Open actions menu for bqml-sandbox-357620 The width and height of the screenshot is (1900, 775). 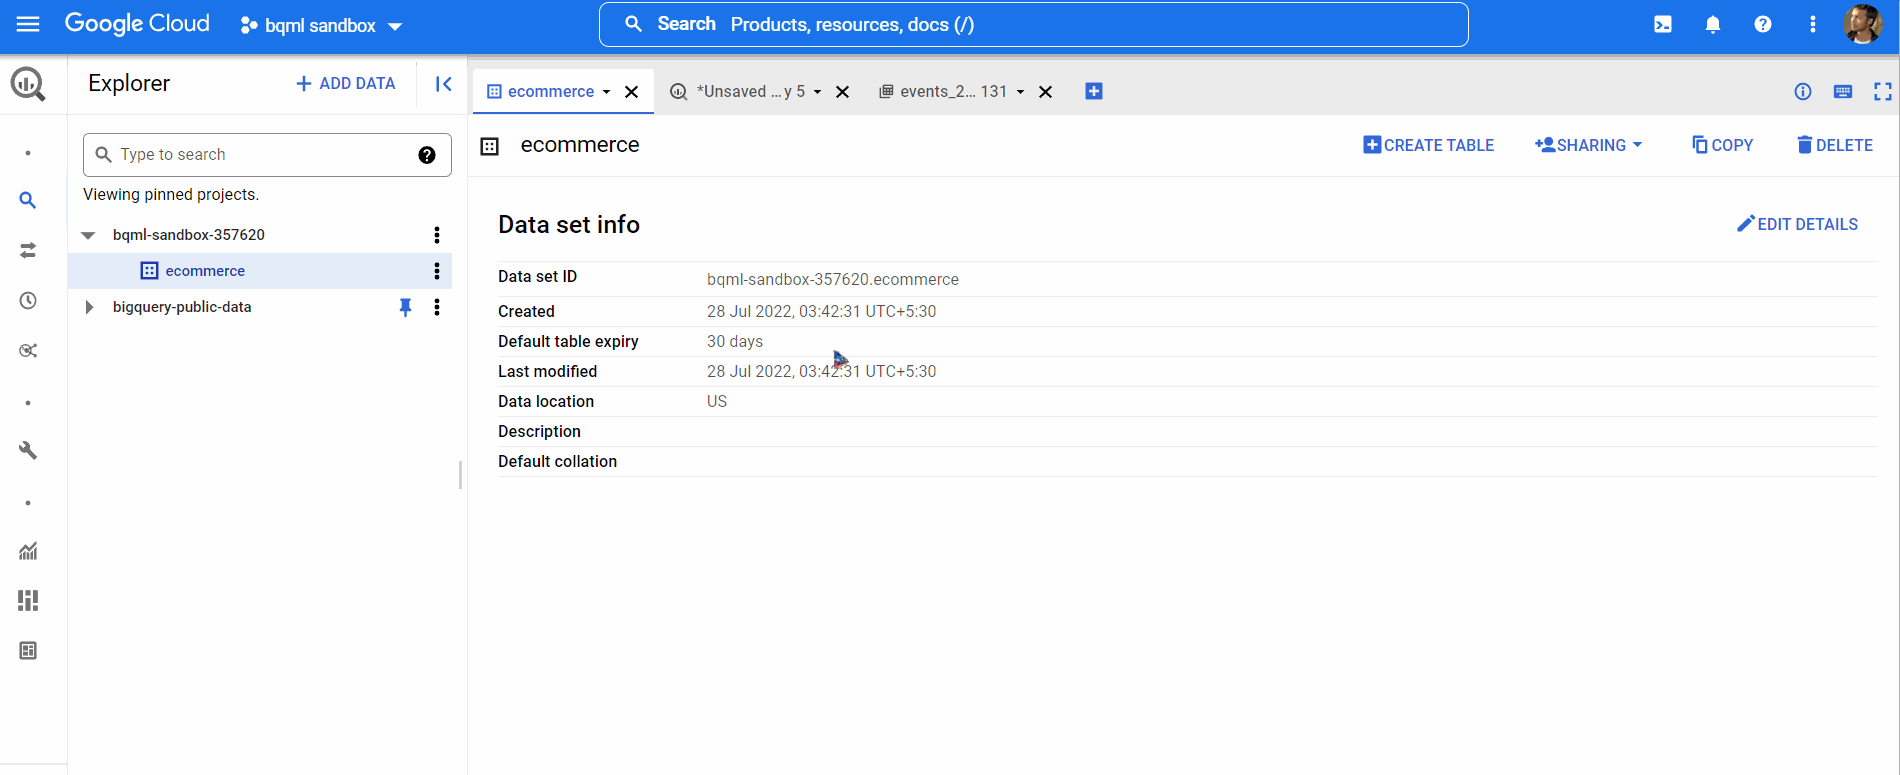(x=437, y=235)
